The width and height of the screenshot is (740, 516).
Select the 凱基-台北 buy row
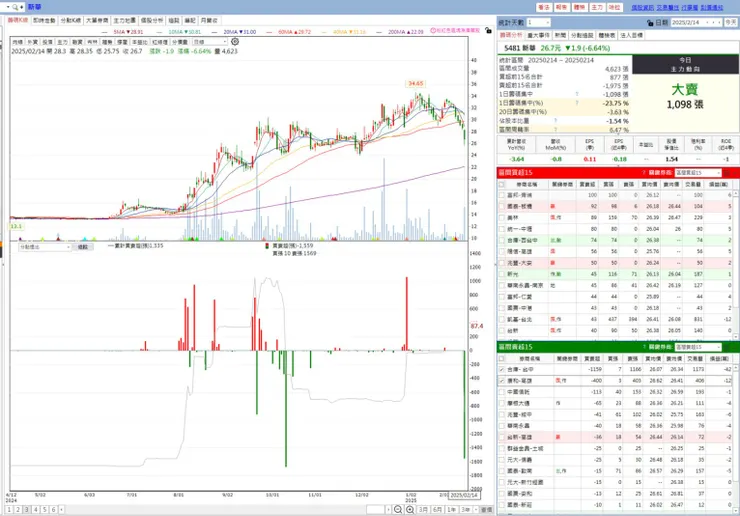click(615, 319)
